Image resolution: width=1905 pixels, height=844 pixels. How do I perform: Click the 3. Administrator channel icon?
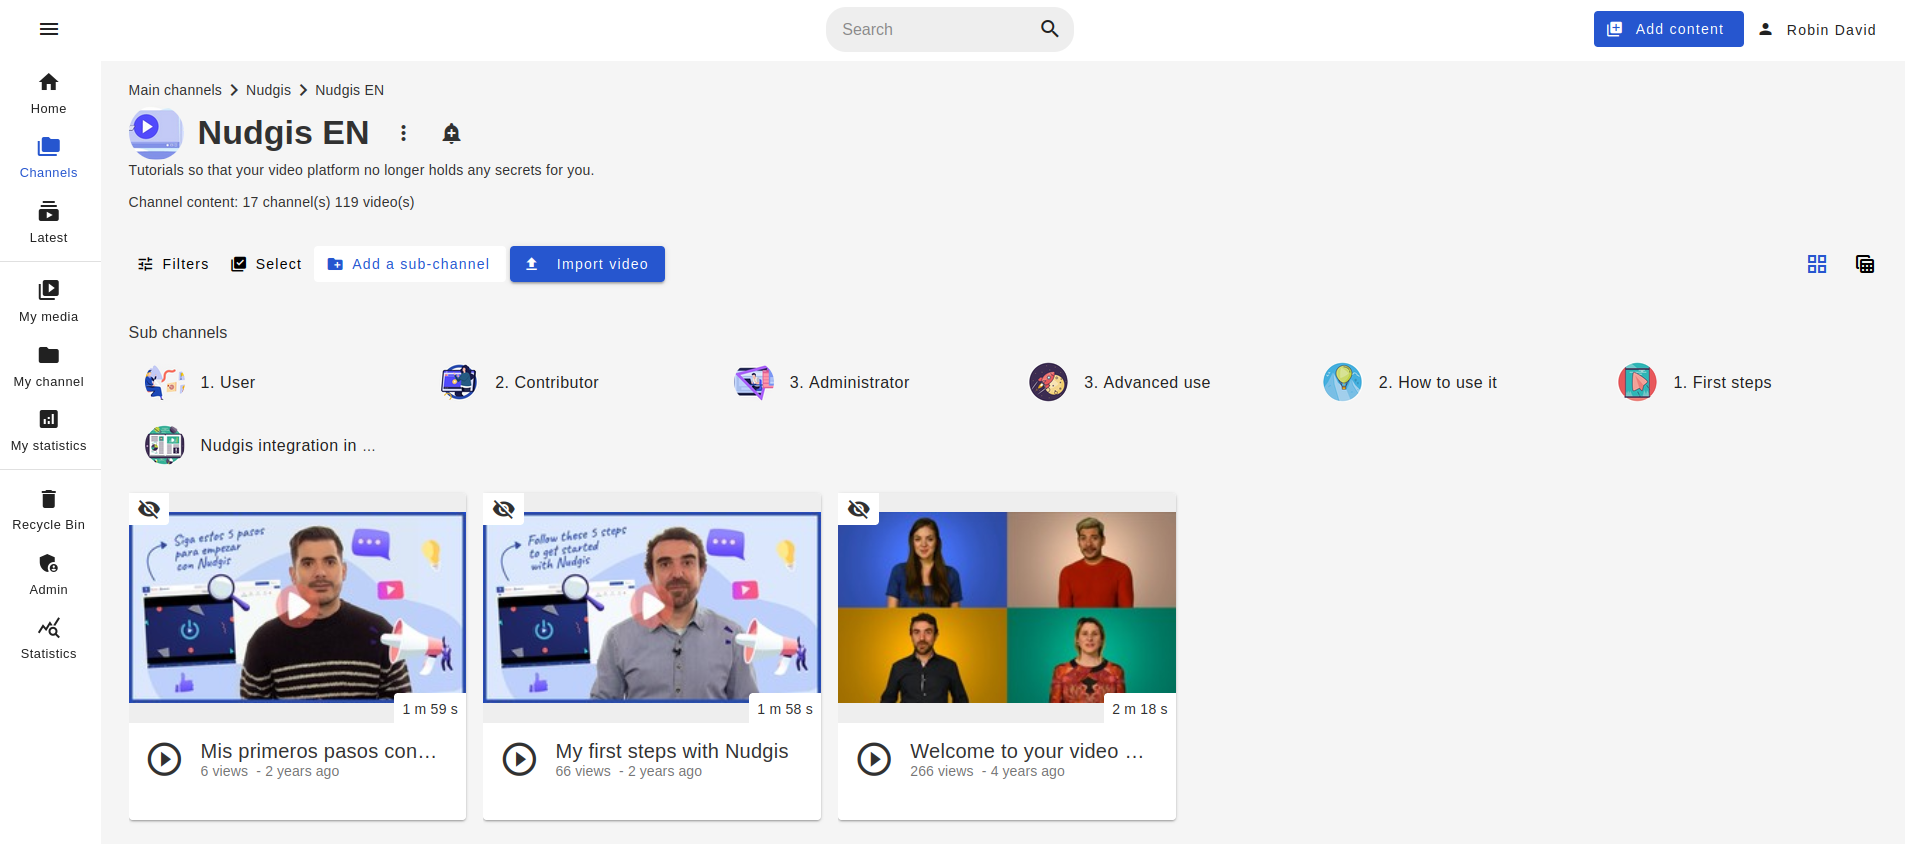pyautogui.click(x=754, y=382)
